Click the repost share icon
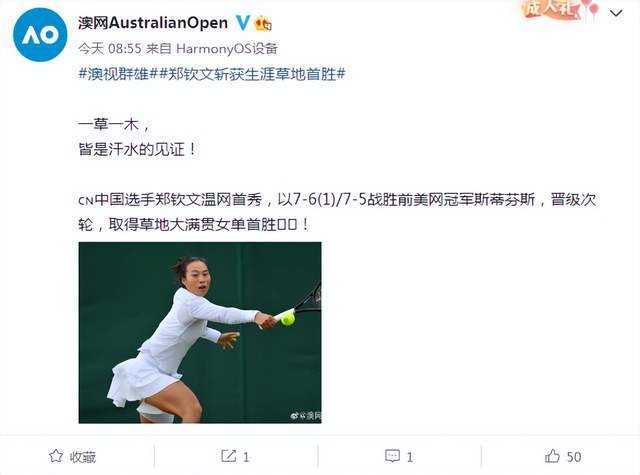 (x=229, y=456)
